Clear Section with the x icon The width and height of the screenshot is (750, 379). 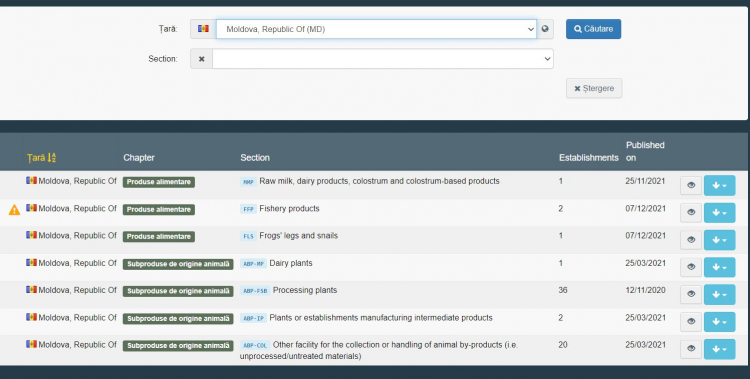pyautogui.click(x=201, y=59)
